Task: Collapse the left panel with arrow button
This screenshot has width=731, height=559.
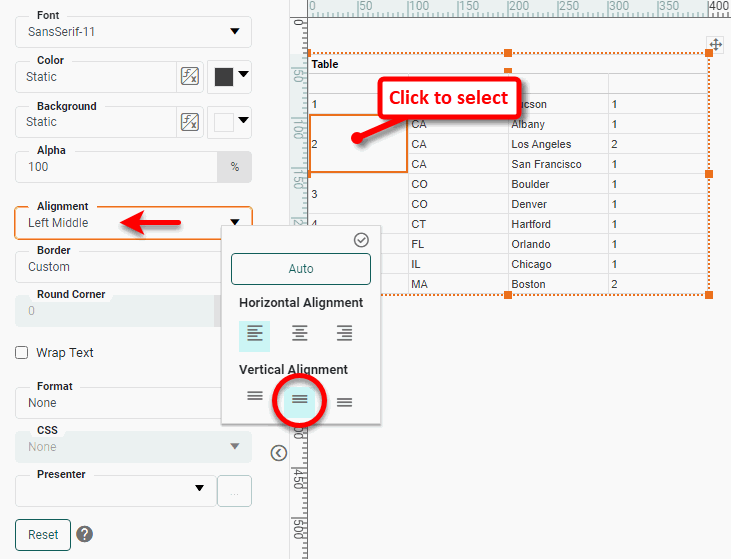Action: [279, 453]
